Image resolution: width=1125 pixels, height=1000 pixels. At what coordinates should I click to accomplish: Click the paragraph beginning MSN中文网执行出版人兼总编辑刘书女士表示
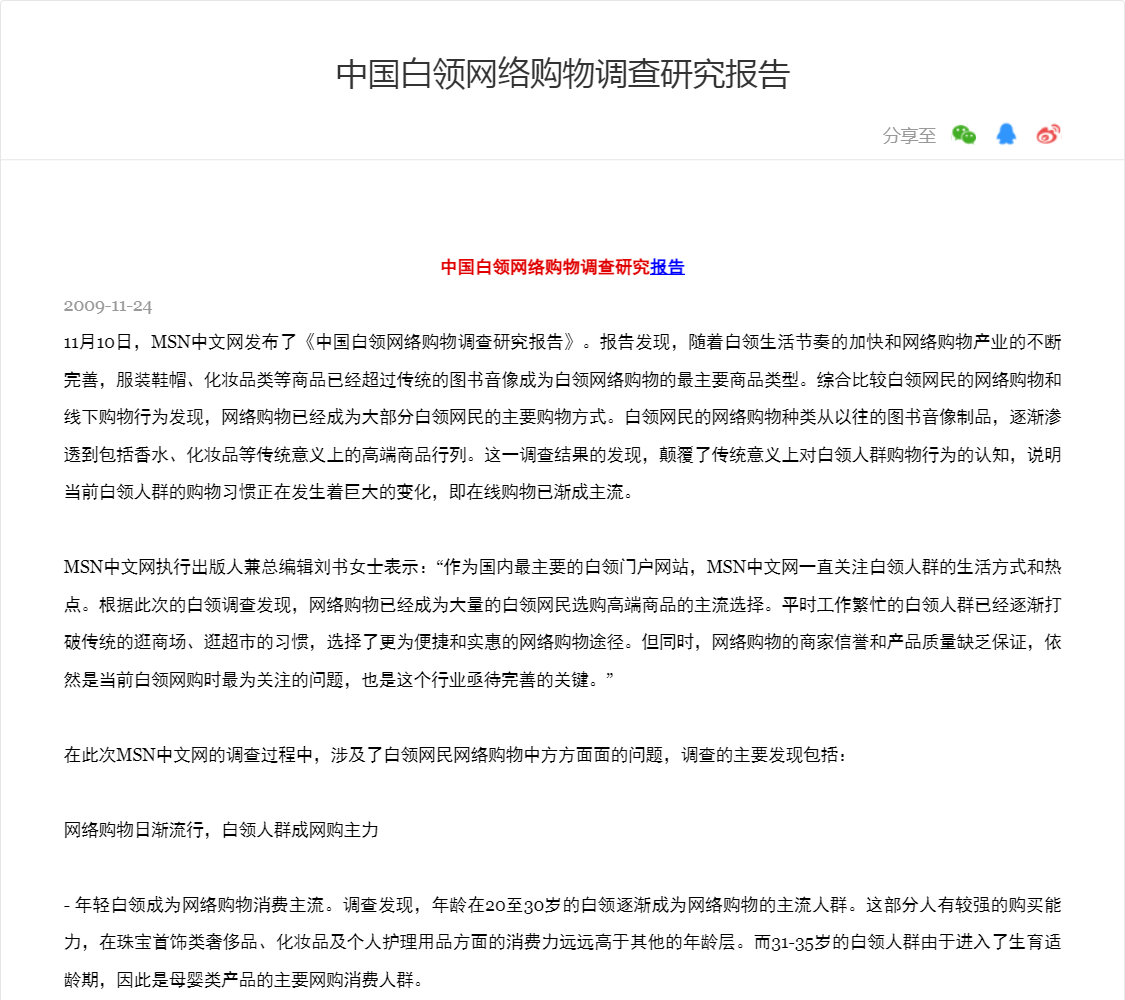point(562,623)
